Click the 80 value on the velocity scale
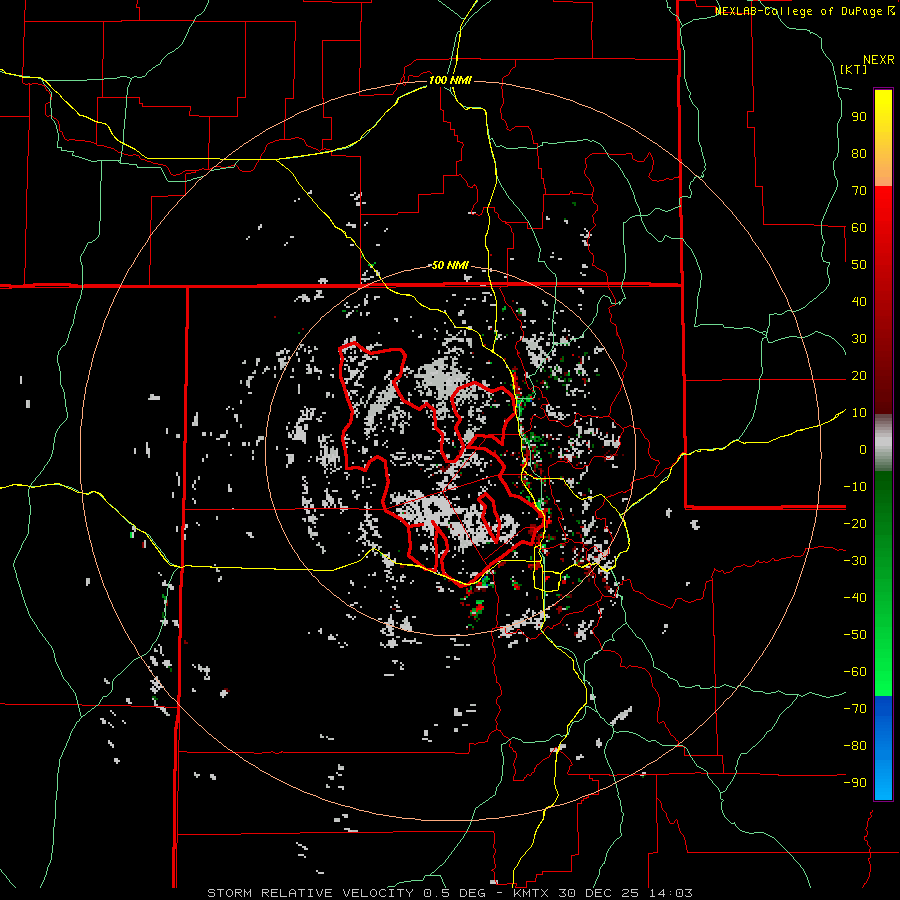The height and width of the screenshot is (900, 900). point(859,154)
